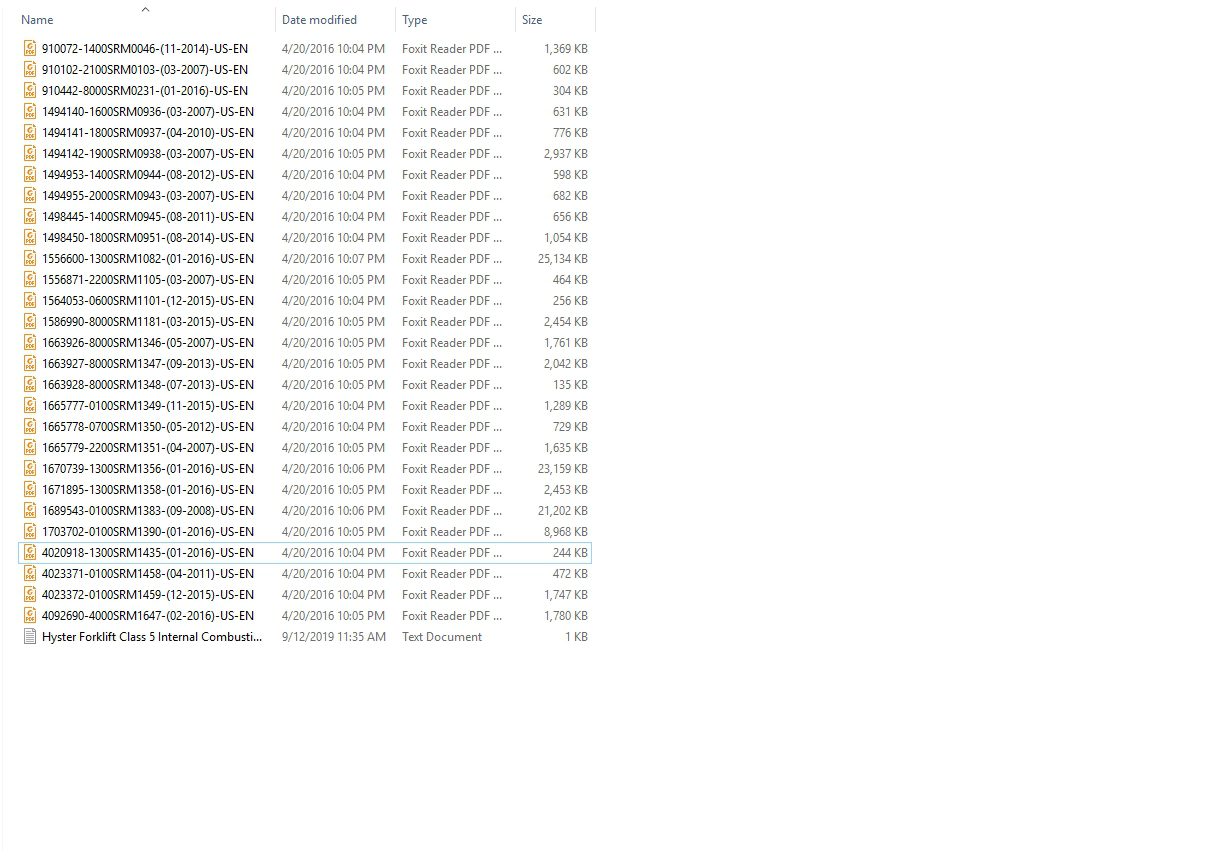This screenshot has width=1222, height=868.
Task: Click PDF icon of 910072-1400SRM0046 file
Action: [30, 48]
